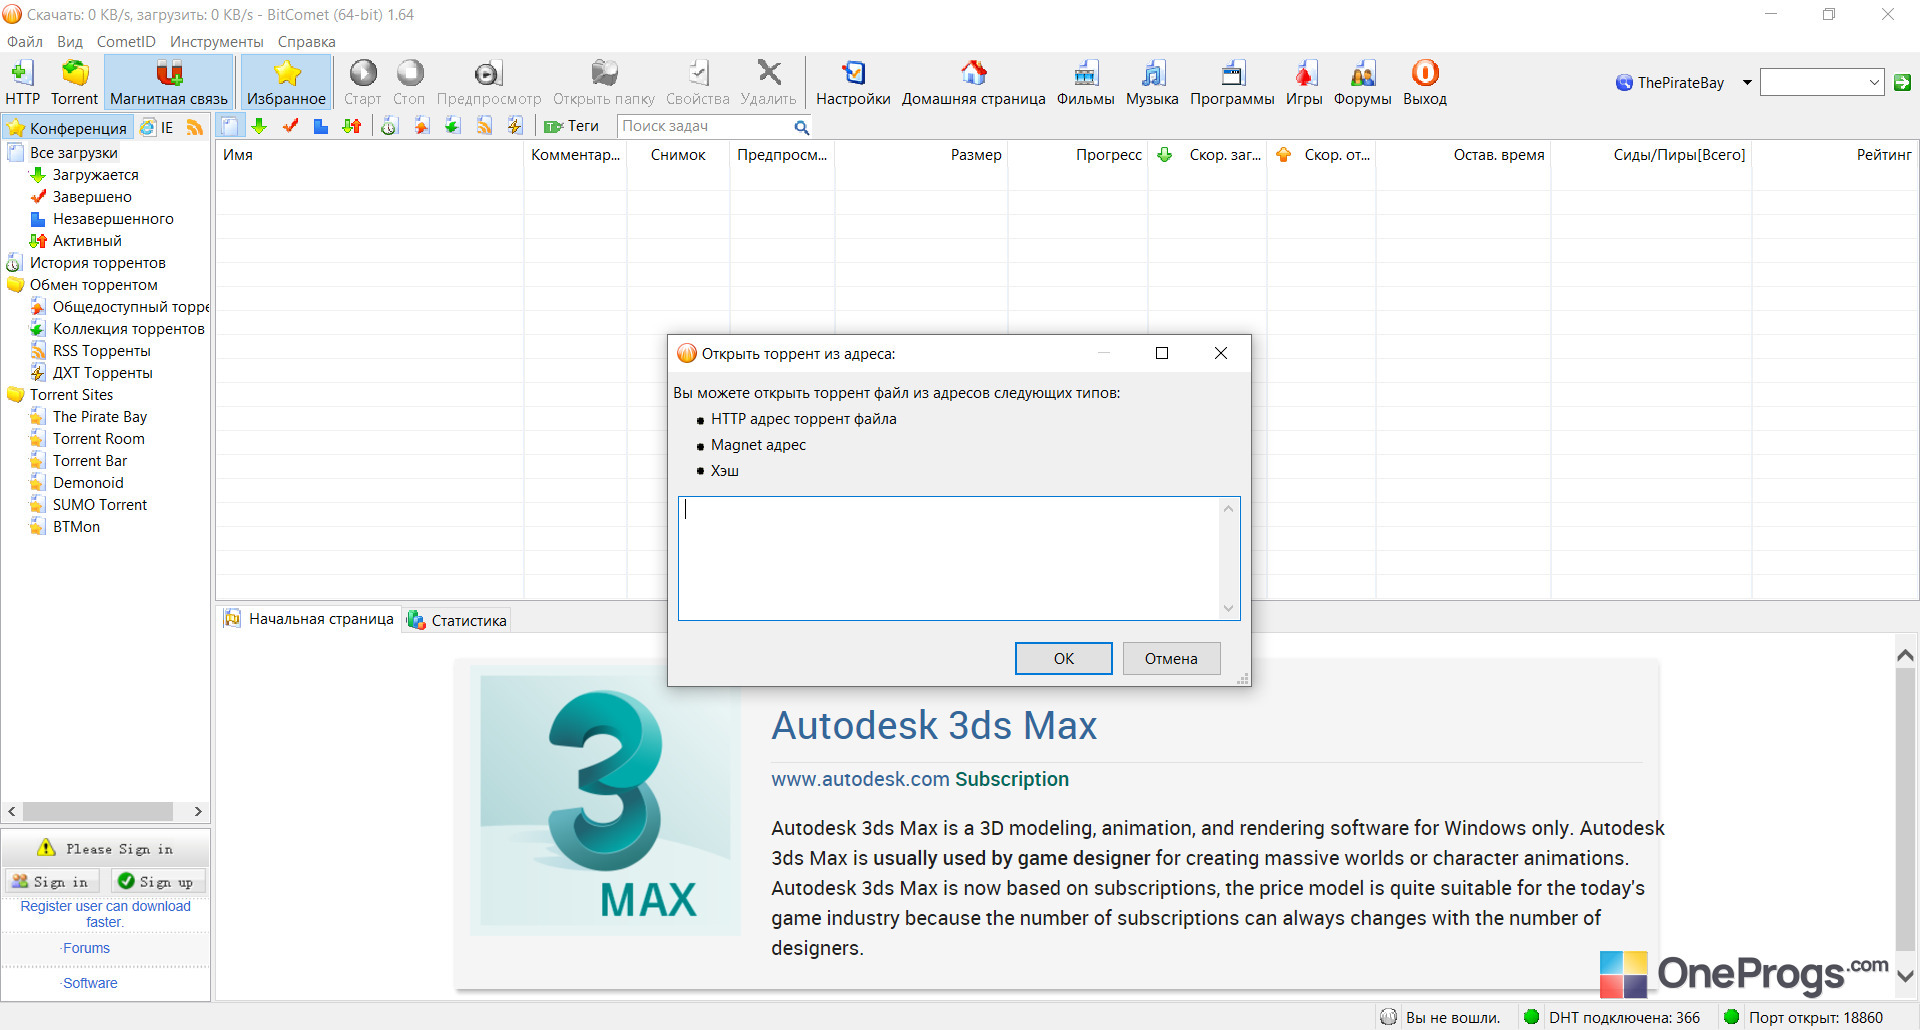Viewport: 1920px width, 1030px height.
Task: Open the Музыка section
Action: pyautogui.click(x=1152, y=82)
